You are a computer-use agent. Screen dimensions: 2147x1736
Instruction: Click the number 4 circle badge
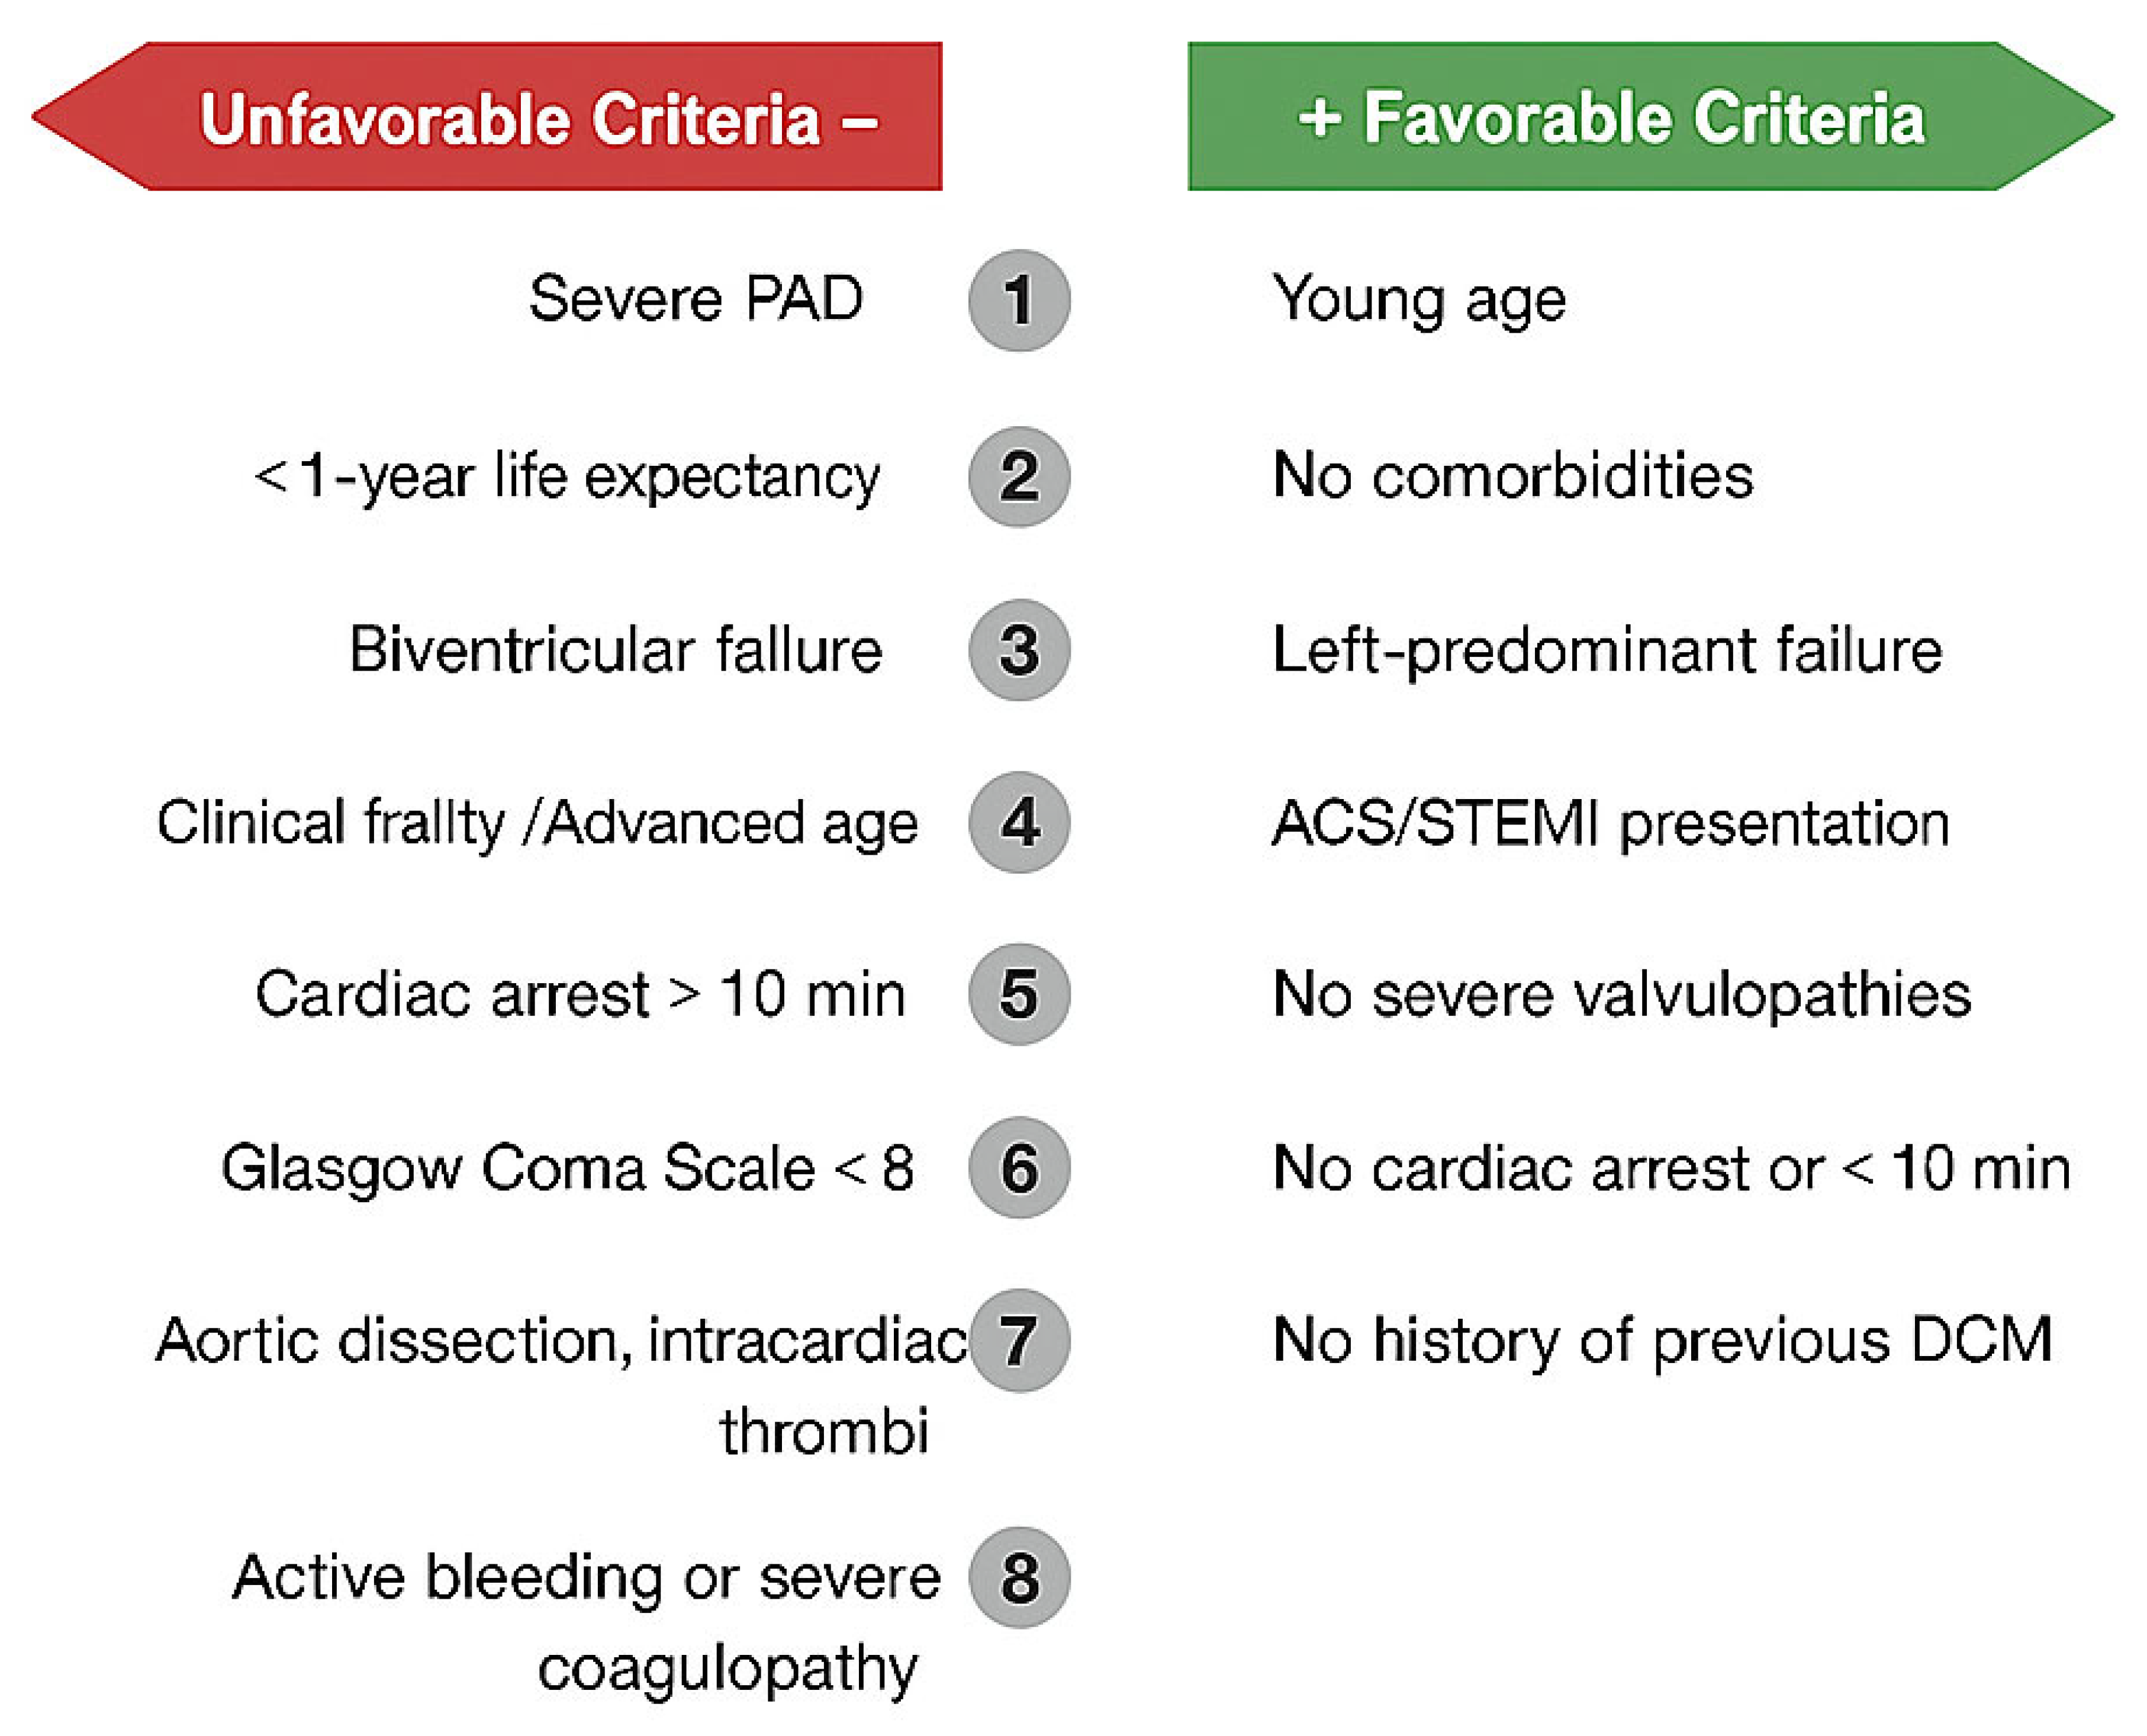coord(1018,822)
